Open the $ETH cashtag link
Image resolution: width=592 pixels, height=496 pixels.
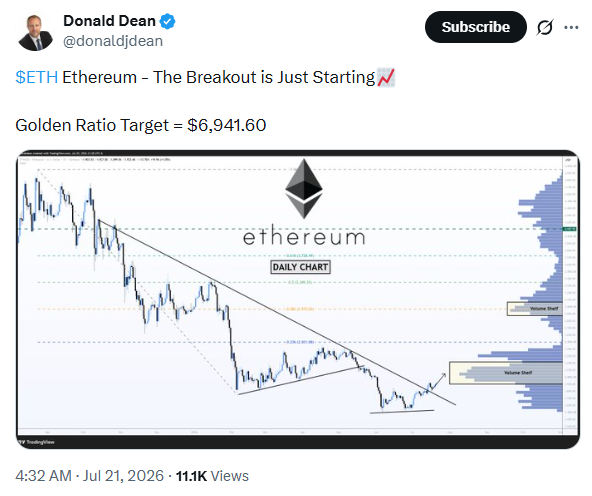37,77
